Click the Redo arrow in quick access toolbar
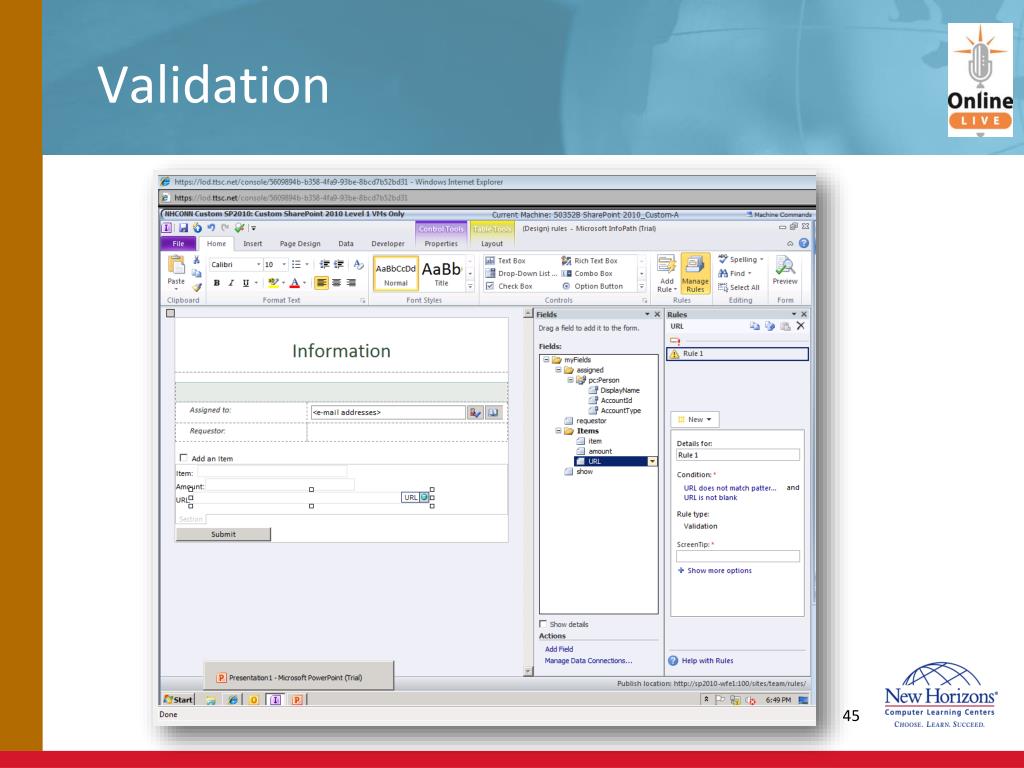This screenshot has height=768, width=1024. (x=225, y=228)
